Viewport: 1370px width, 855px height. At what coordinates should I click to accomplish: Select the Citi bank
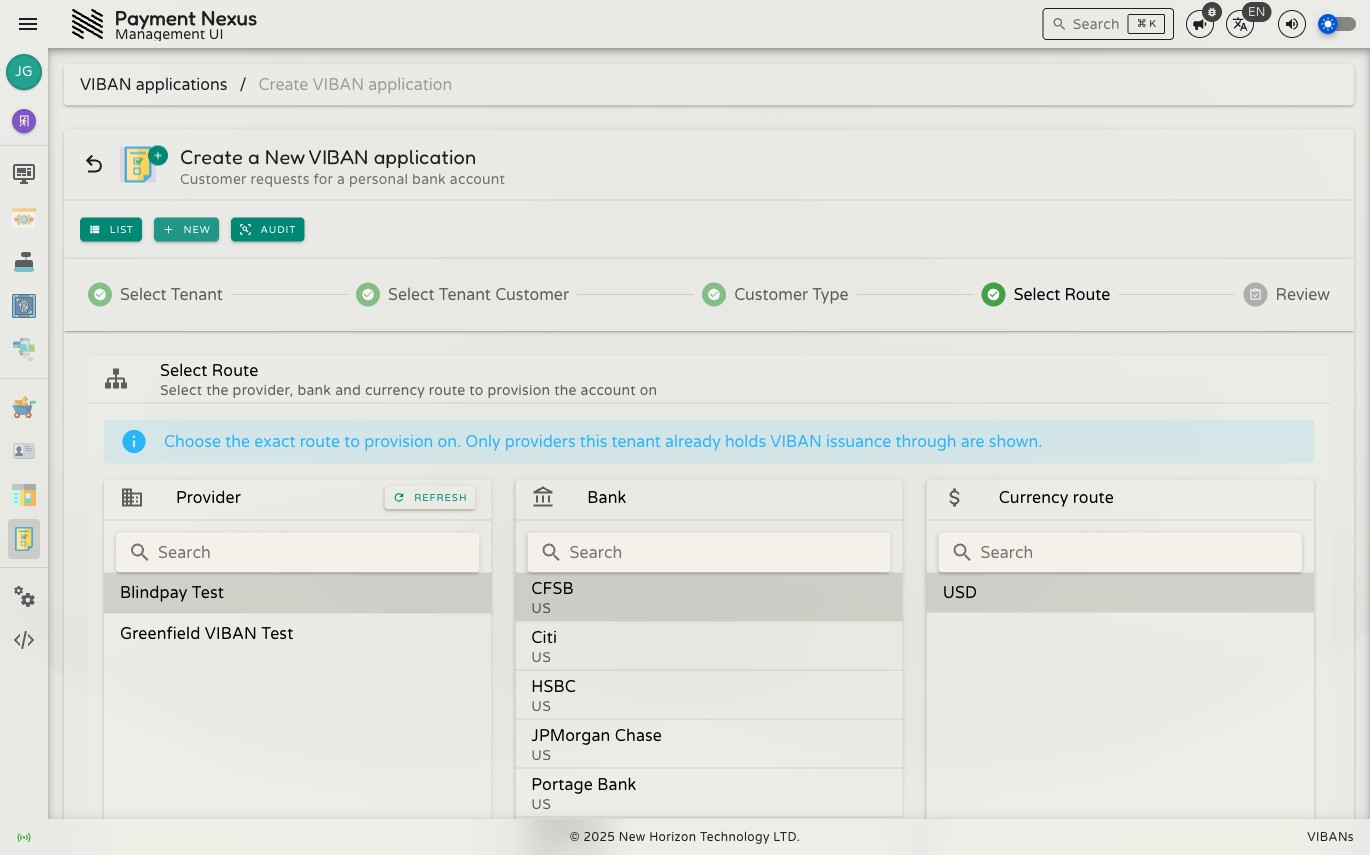[x=709, y=646]
